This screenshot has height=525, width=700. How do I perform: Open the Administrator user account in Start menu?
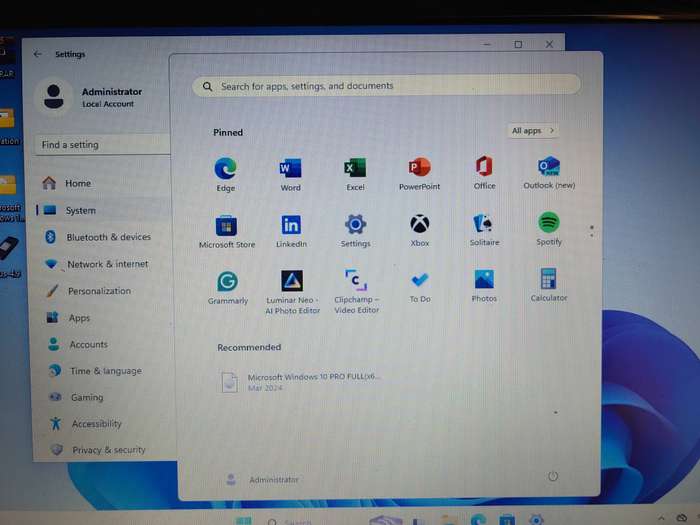tap(262, 479)
